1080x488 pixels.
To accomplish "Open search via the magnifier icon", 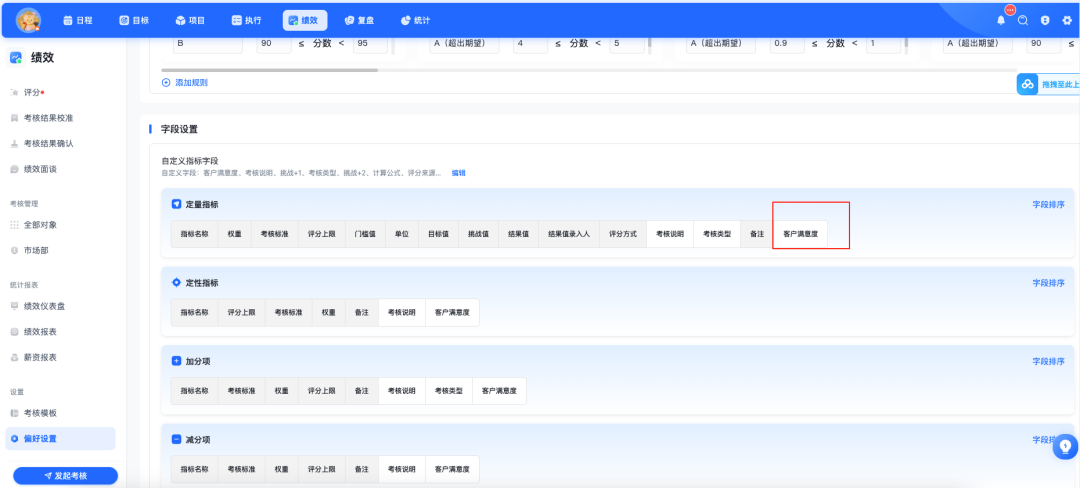I will click(x=1023, y=20).
